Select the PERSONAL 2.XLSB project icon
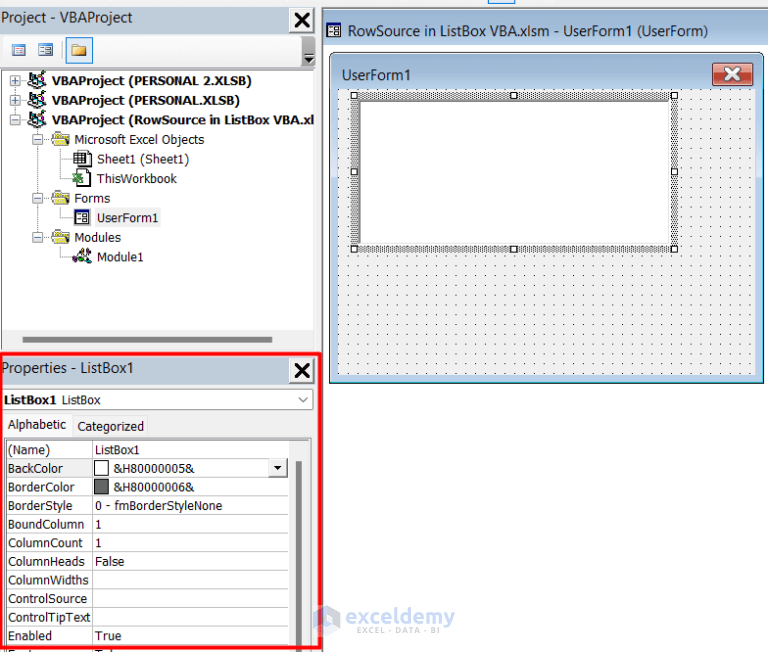The image size is (768, 652). click(37, 79)
